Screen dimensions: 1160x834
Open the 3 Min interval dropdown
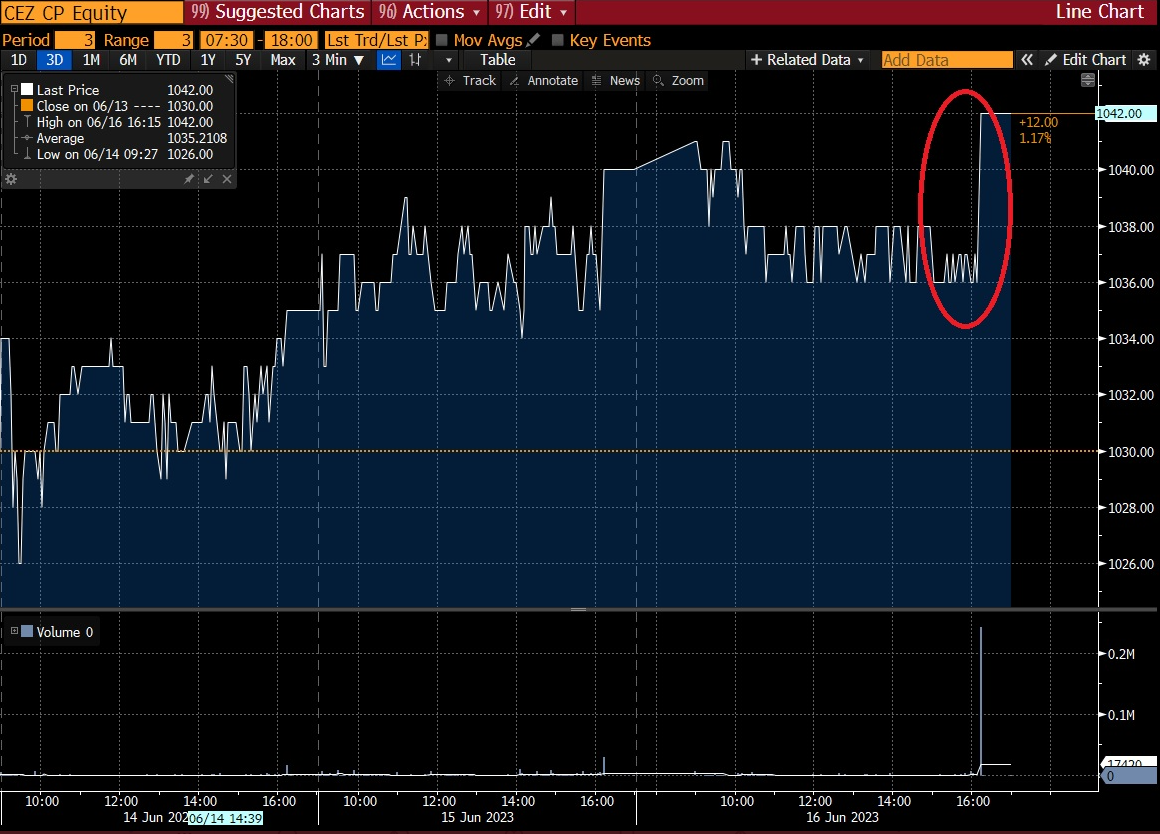[x=337, y=60]
